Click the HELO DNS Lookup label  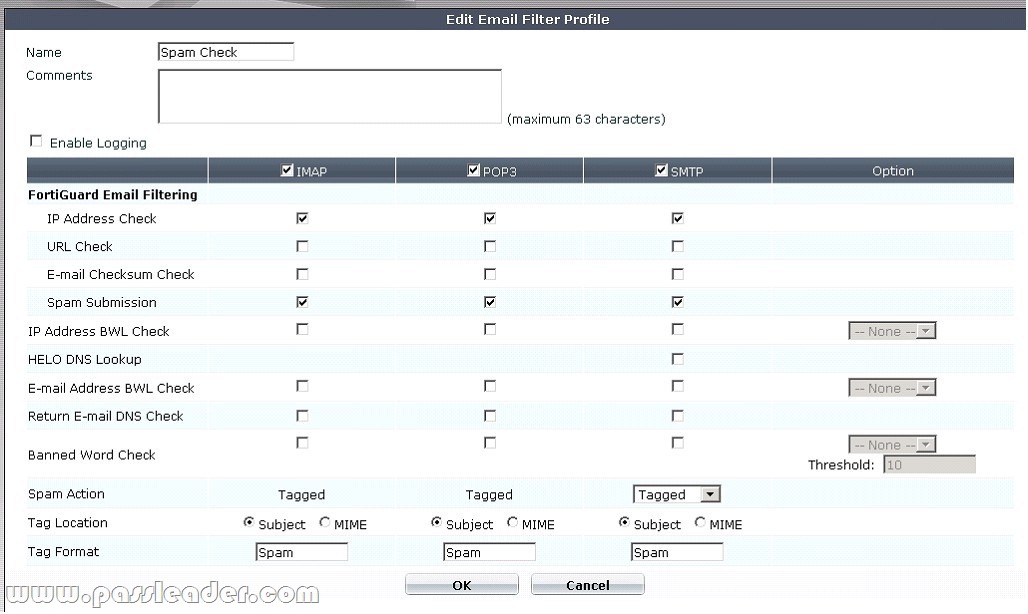click(85, 359)
